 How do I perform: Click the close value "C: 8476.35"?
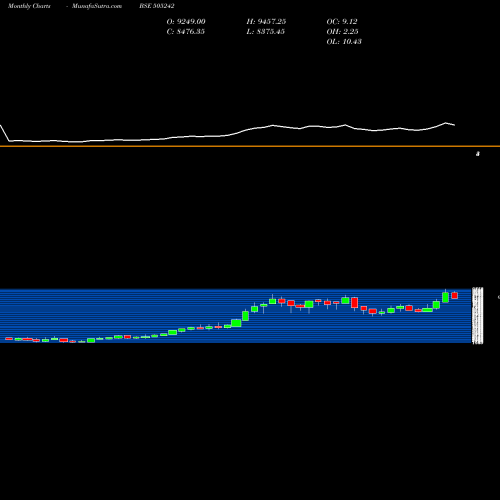(186, 31)
